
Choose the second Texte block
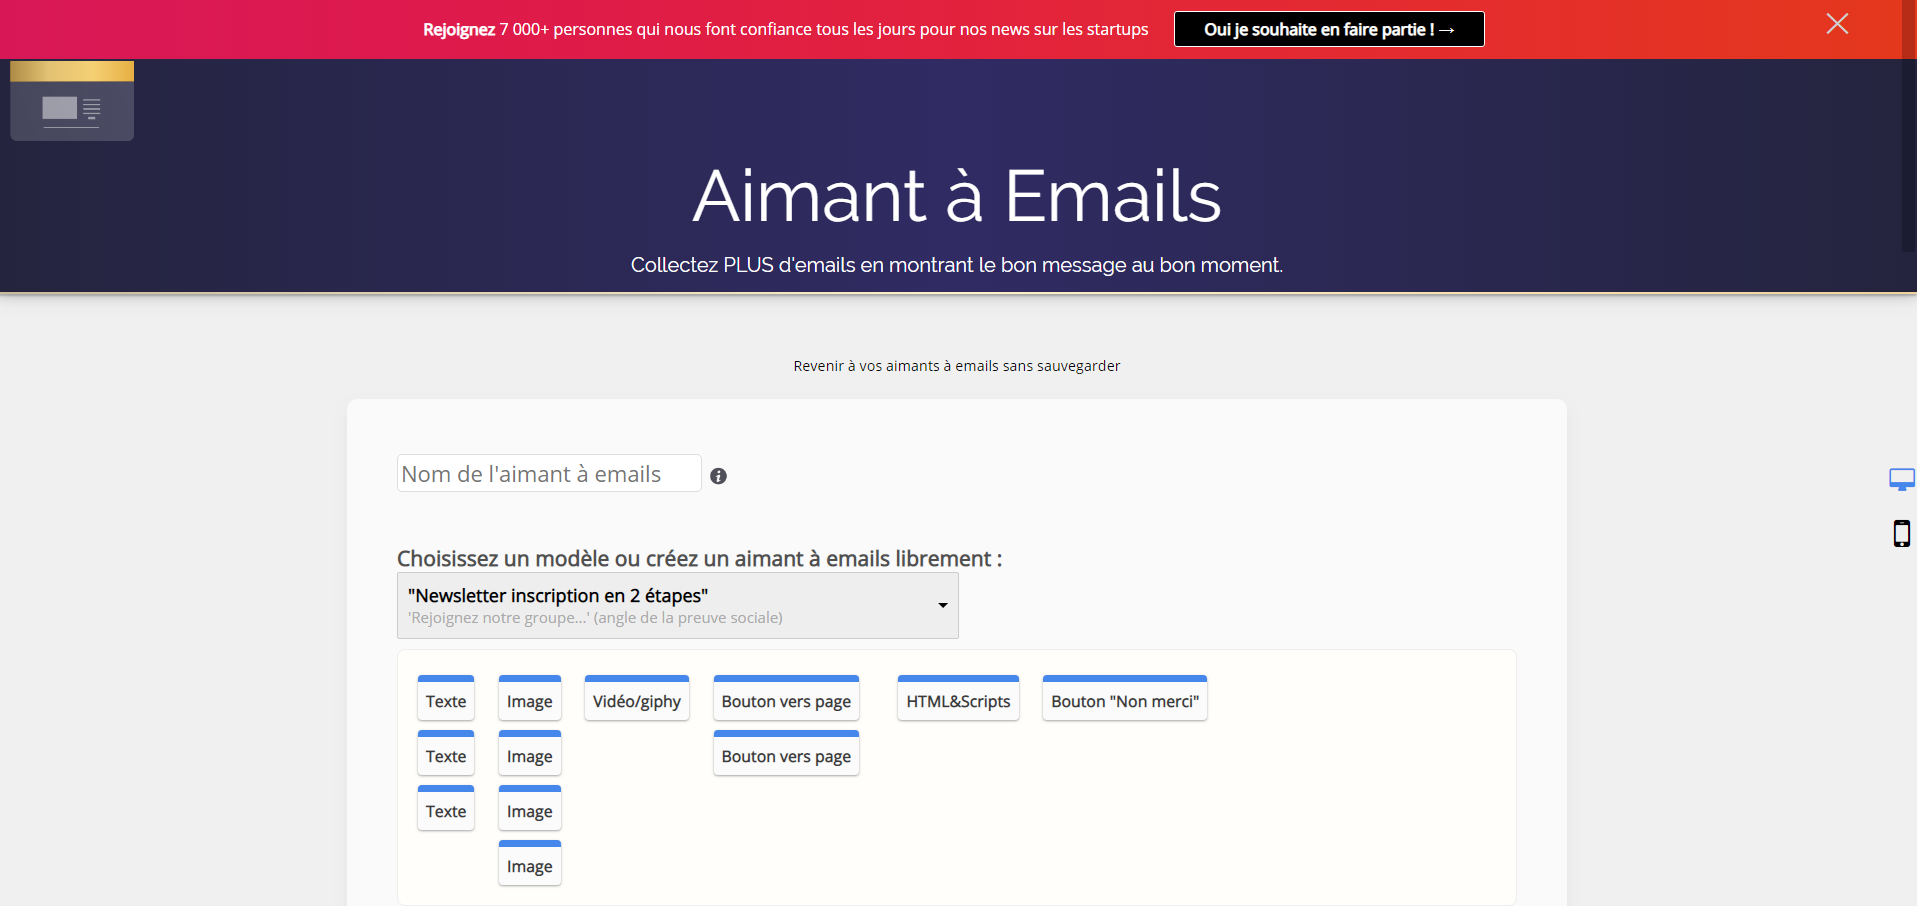point(445,755)
